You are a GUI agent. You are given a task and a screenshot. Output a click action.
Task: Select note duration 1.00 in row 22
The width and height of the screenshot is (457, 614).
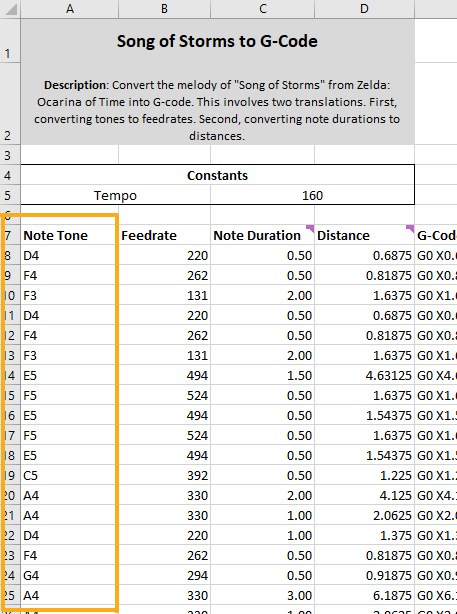point(263,535)
